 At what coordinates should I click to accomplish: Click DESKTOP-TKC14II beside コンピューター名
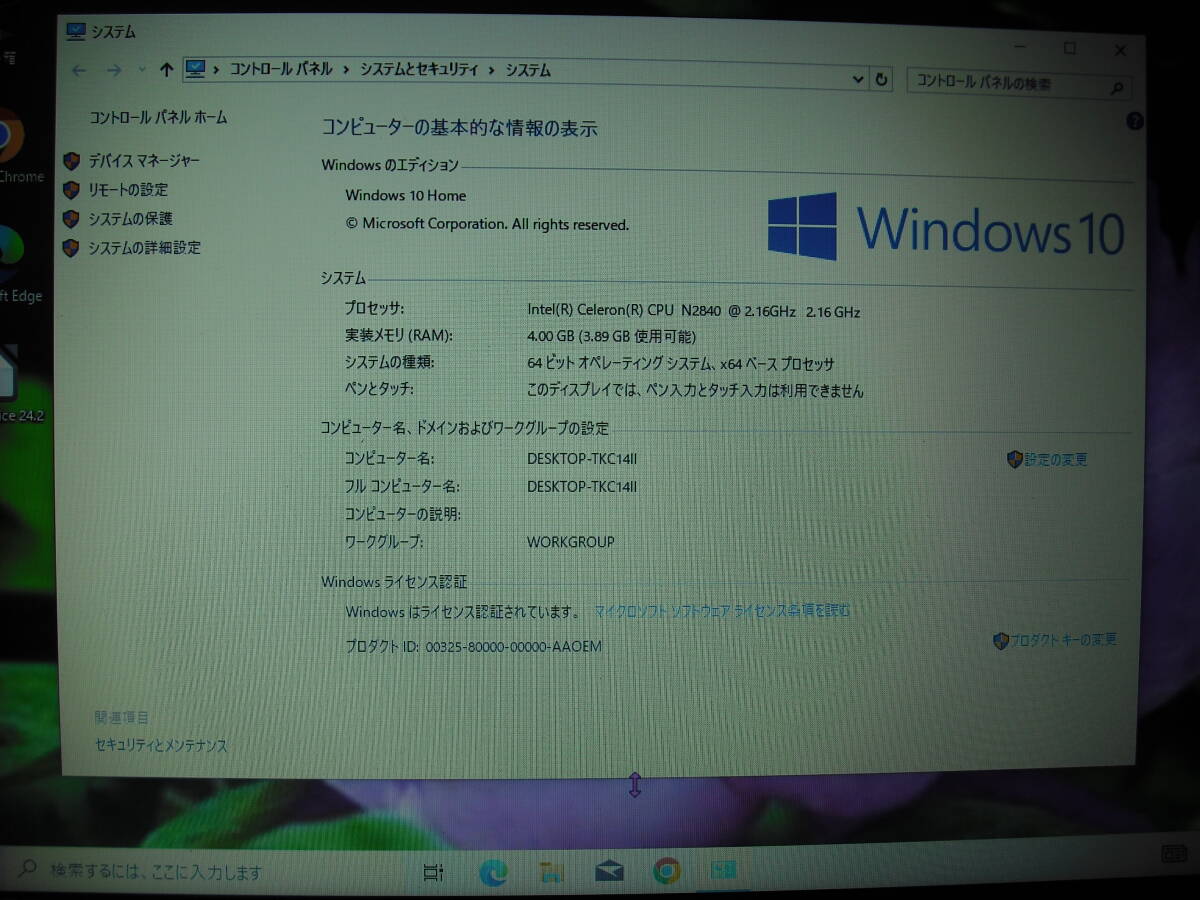(x=582, y=459)
